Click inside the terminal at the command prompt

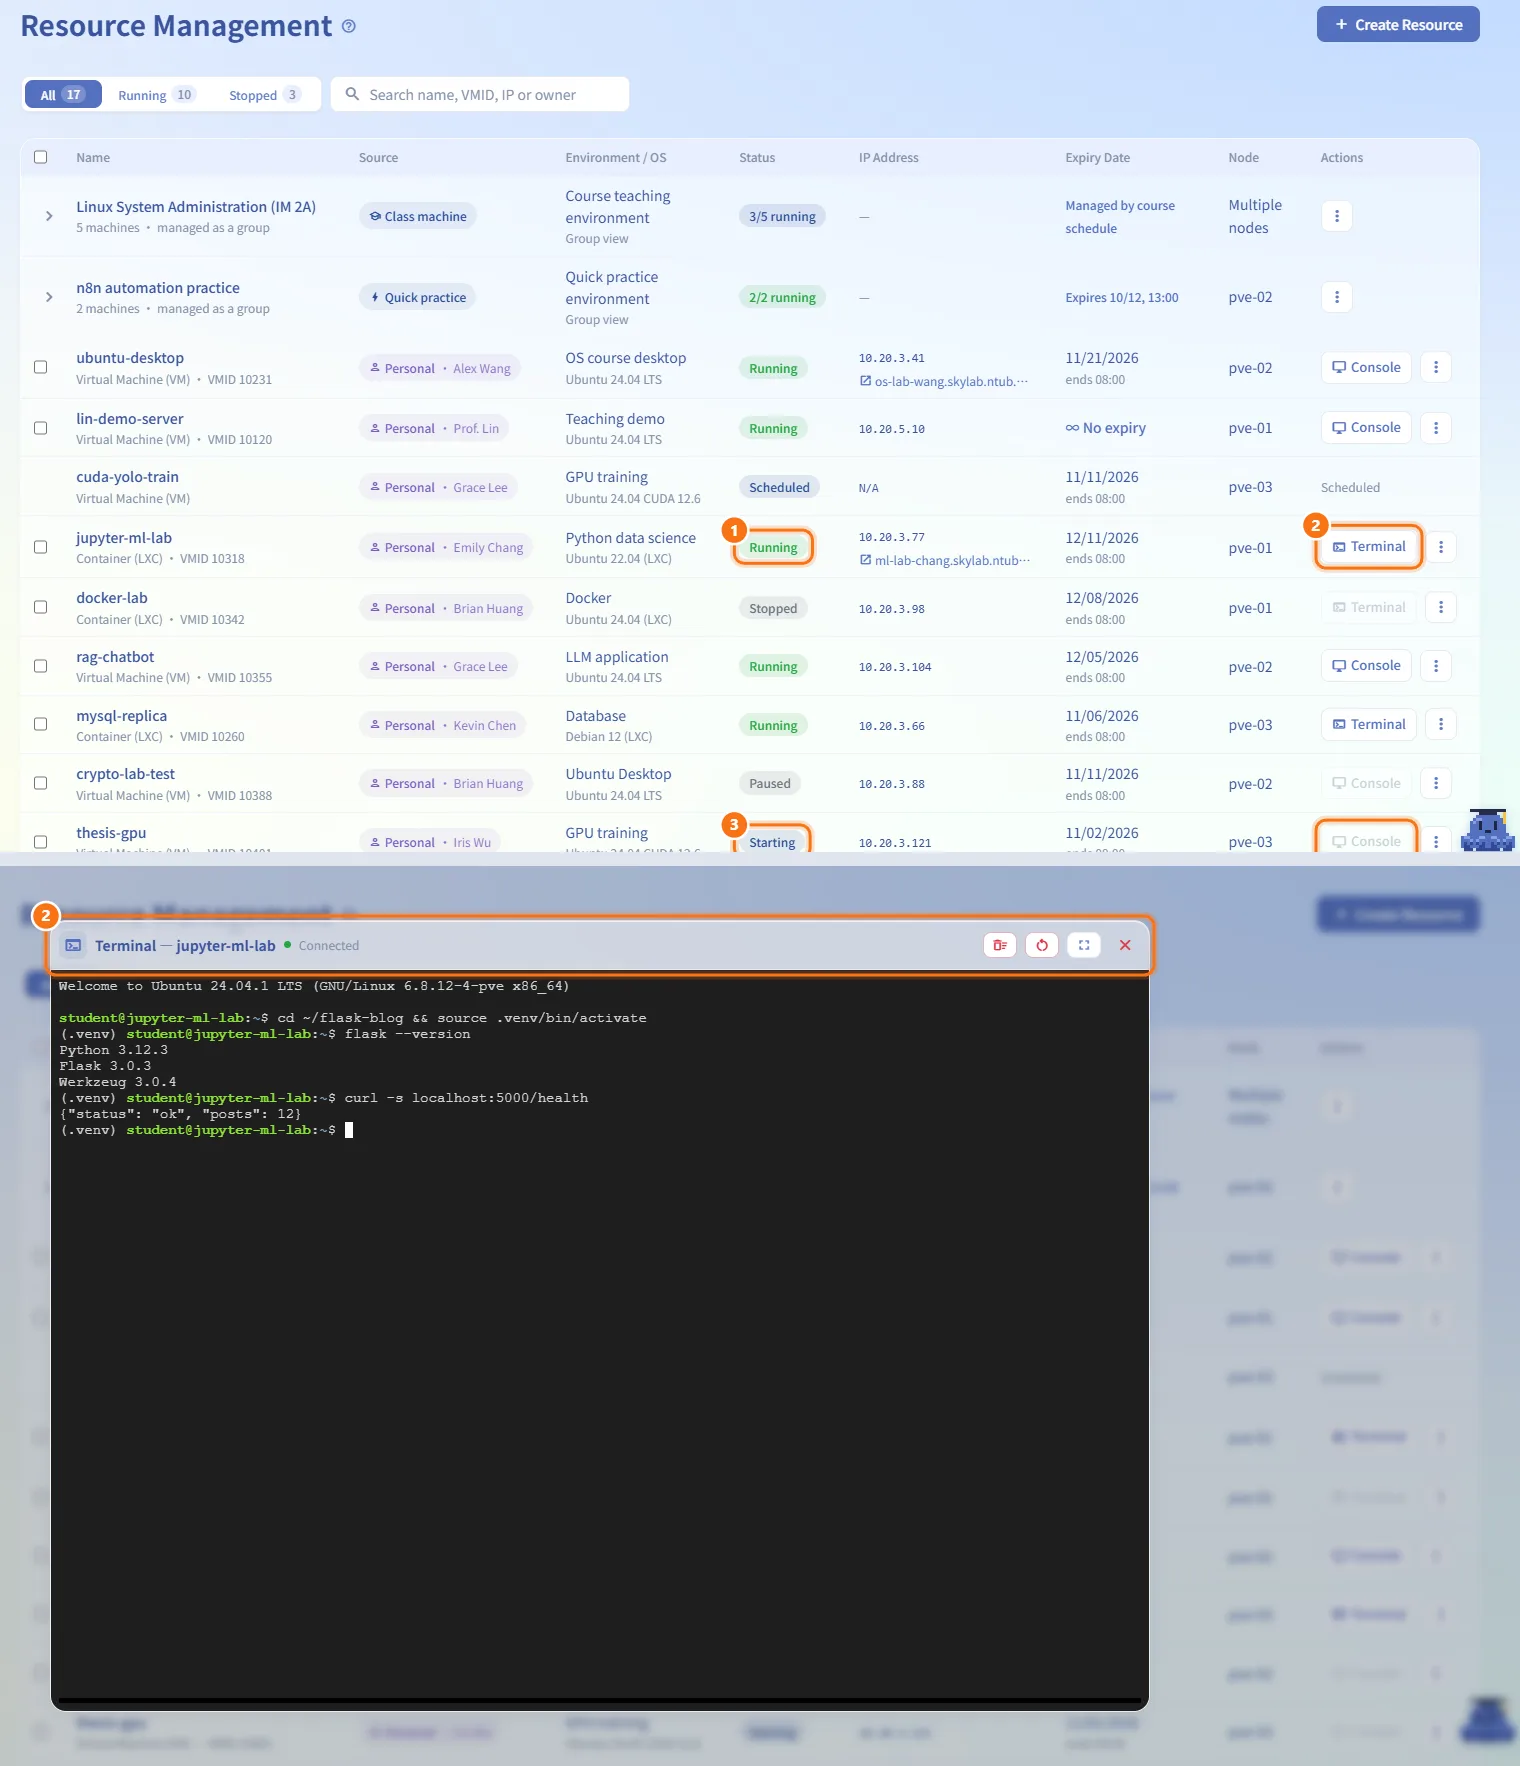(x=349, y=1130)
